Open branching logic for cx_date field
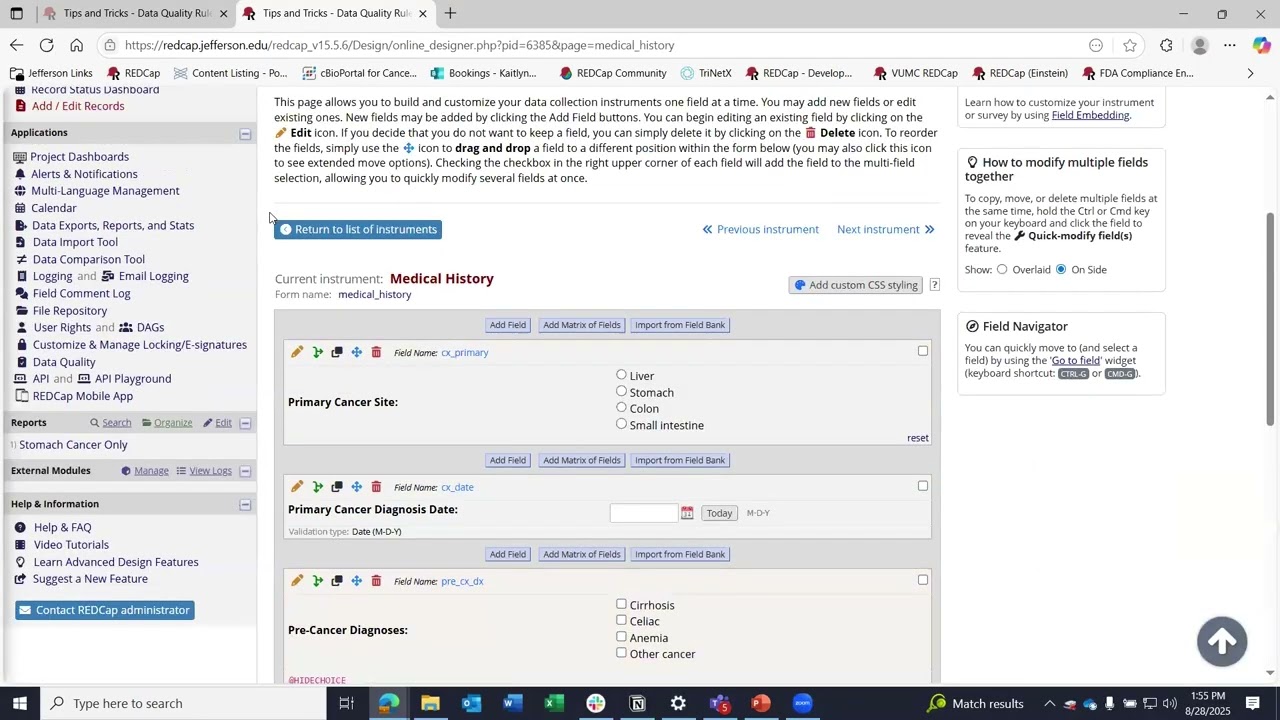The height and width of the screenshot is (720, 1280). [x=317, y=487]
